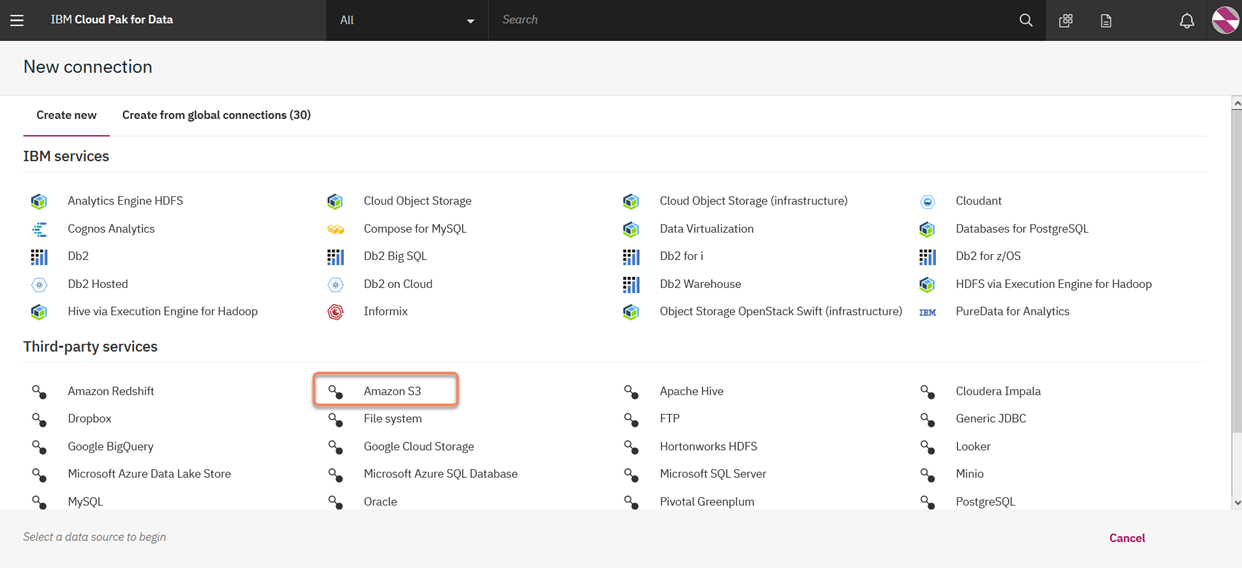Click the Databases for PostgreSQL icon

[927, 229]
